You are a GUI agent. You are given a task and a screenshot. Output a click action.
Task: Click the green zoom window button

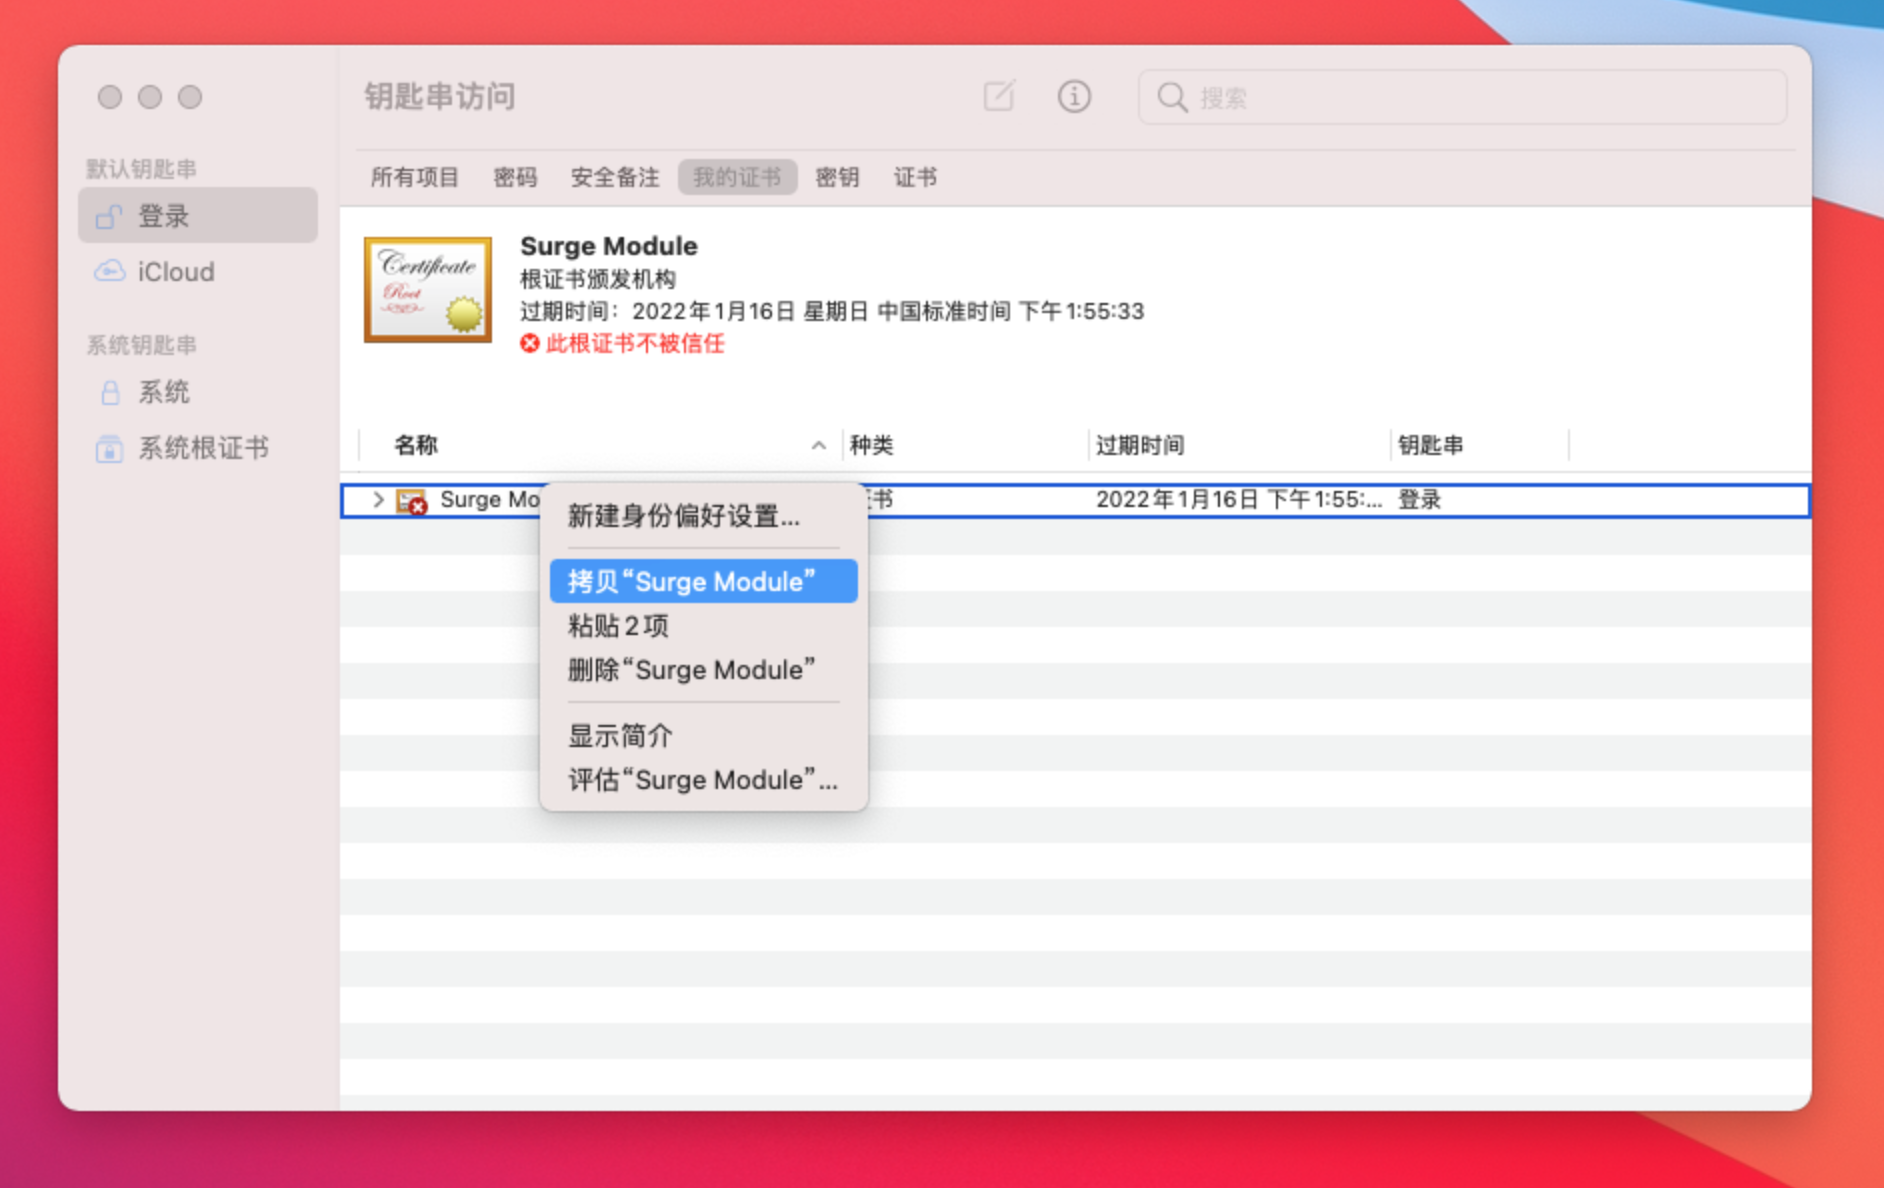point(190,97)
